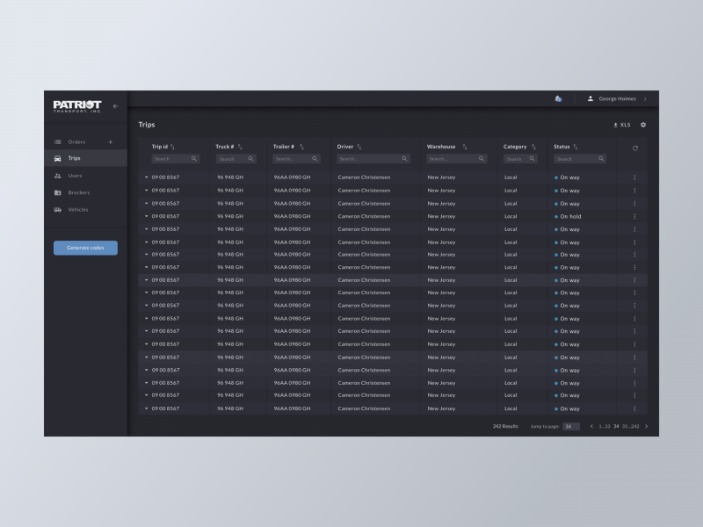Open the Brockers sidebar item
Viewport: 703px width, 527px height.
tap(78, 193)
